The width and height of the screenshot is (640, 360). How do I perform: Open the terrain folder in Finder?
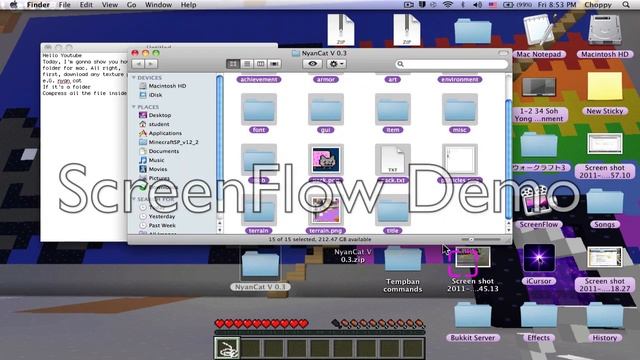click(x=259, y=211)
